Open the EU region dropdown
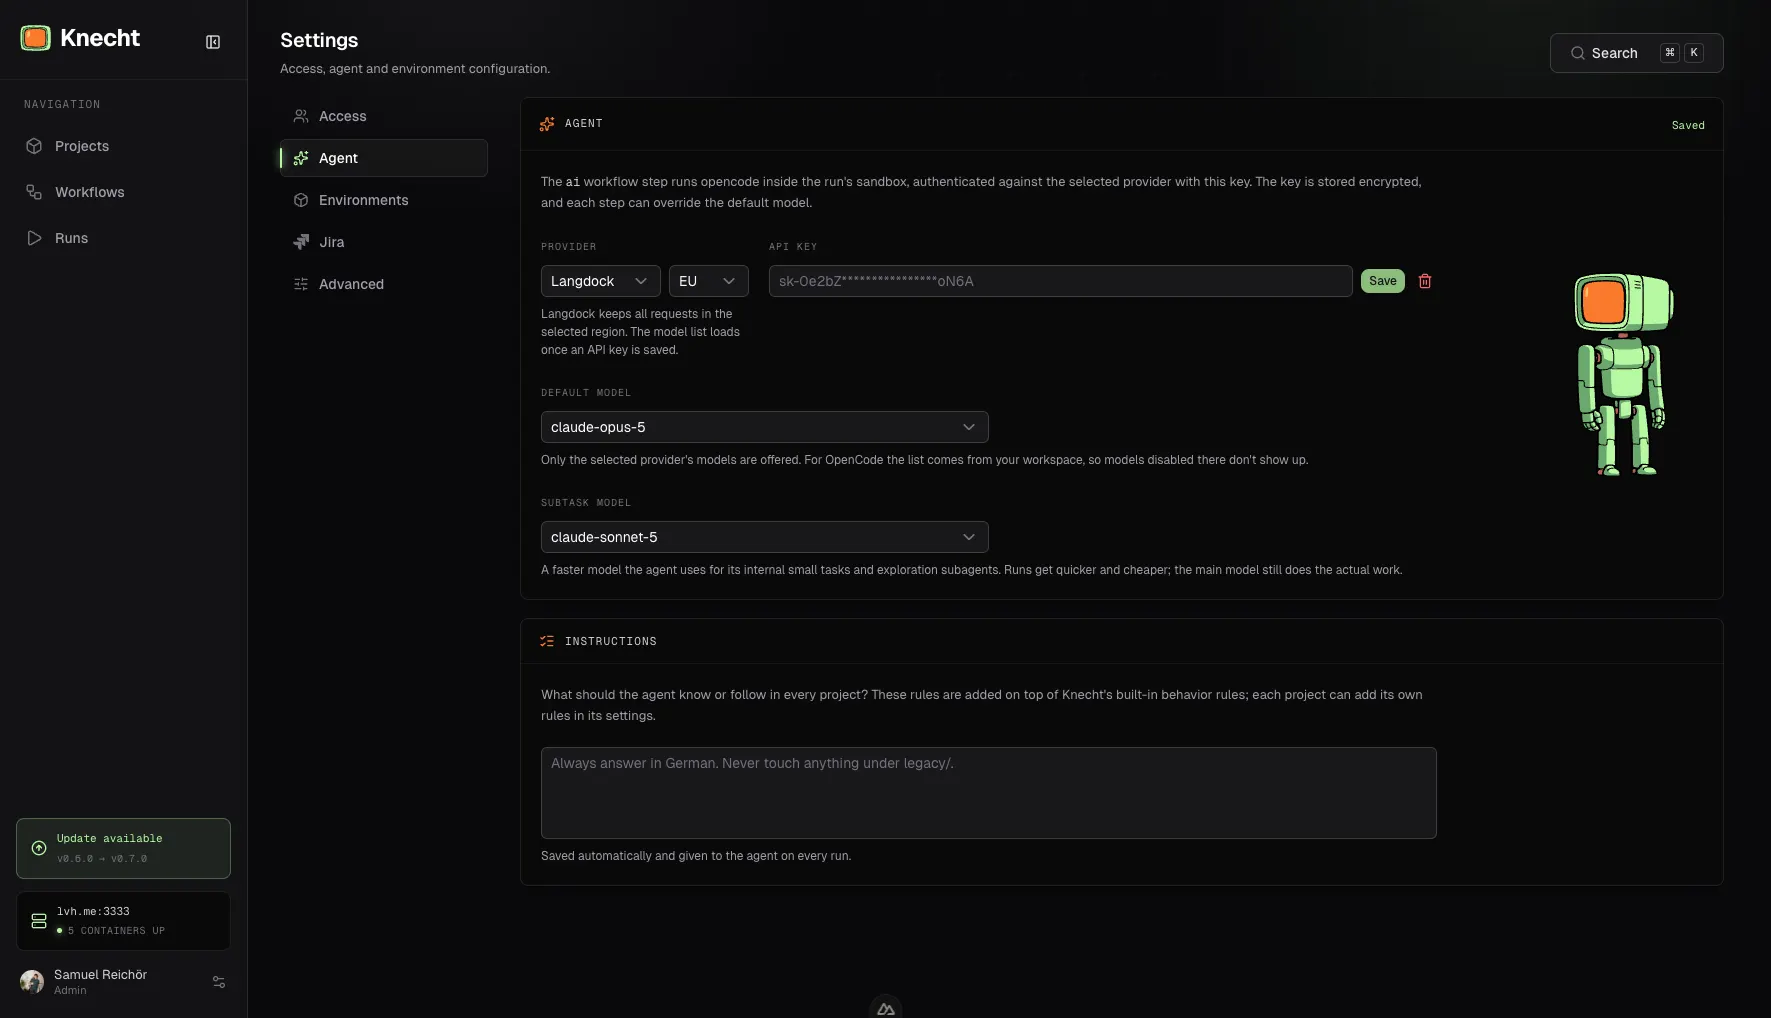 pos(709,281)
